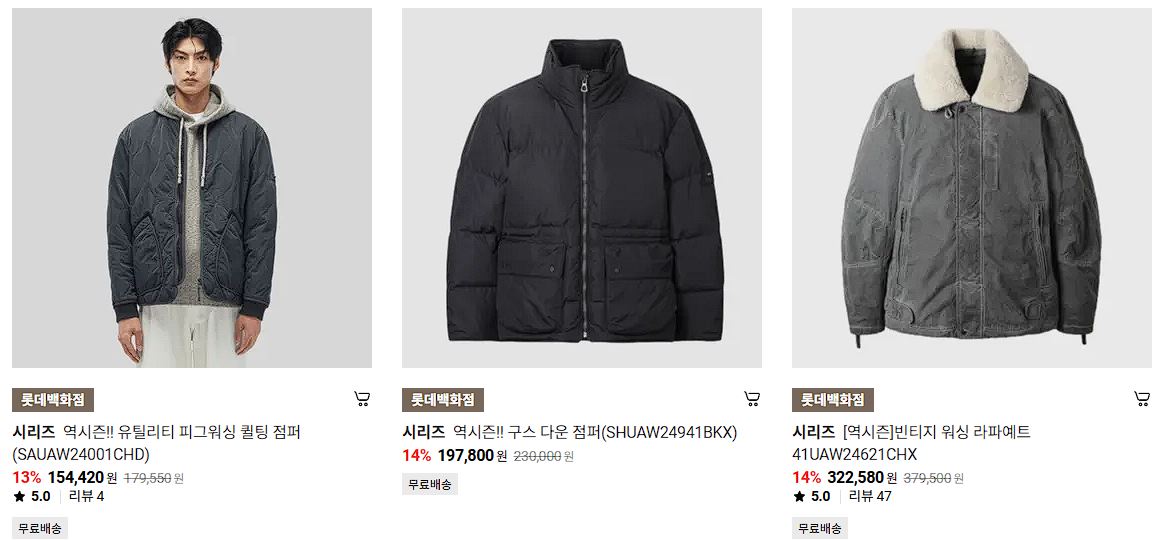1160x540 pixels.
Task: Click 무료배송 tag under goose down jumper
Action: (x=430, y=485)
